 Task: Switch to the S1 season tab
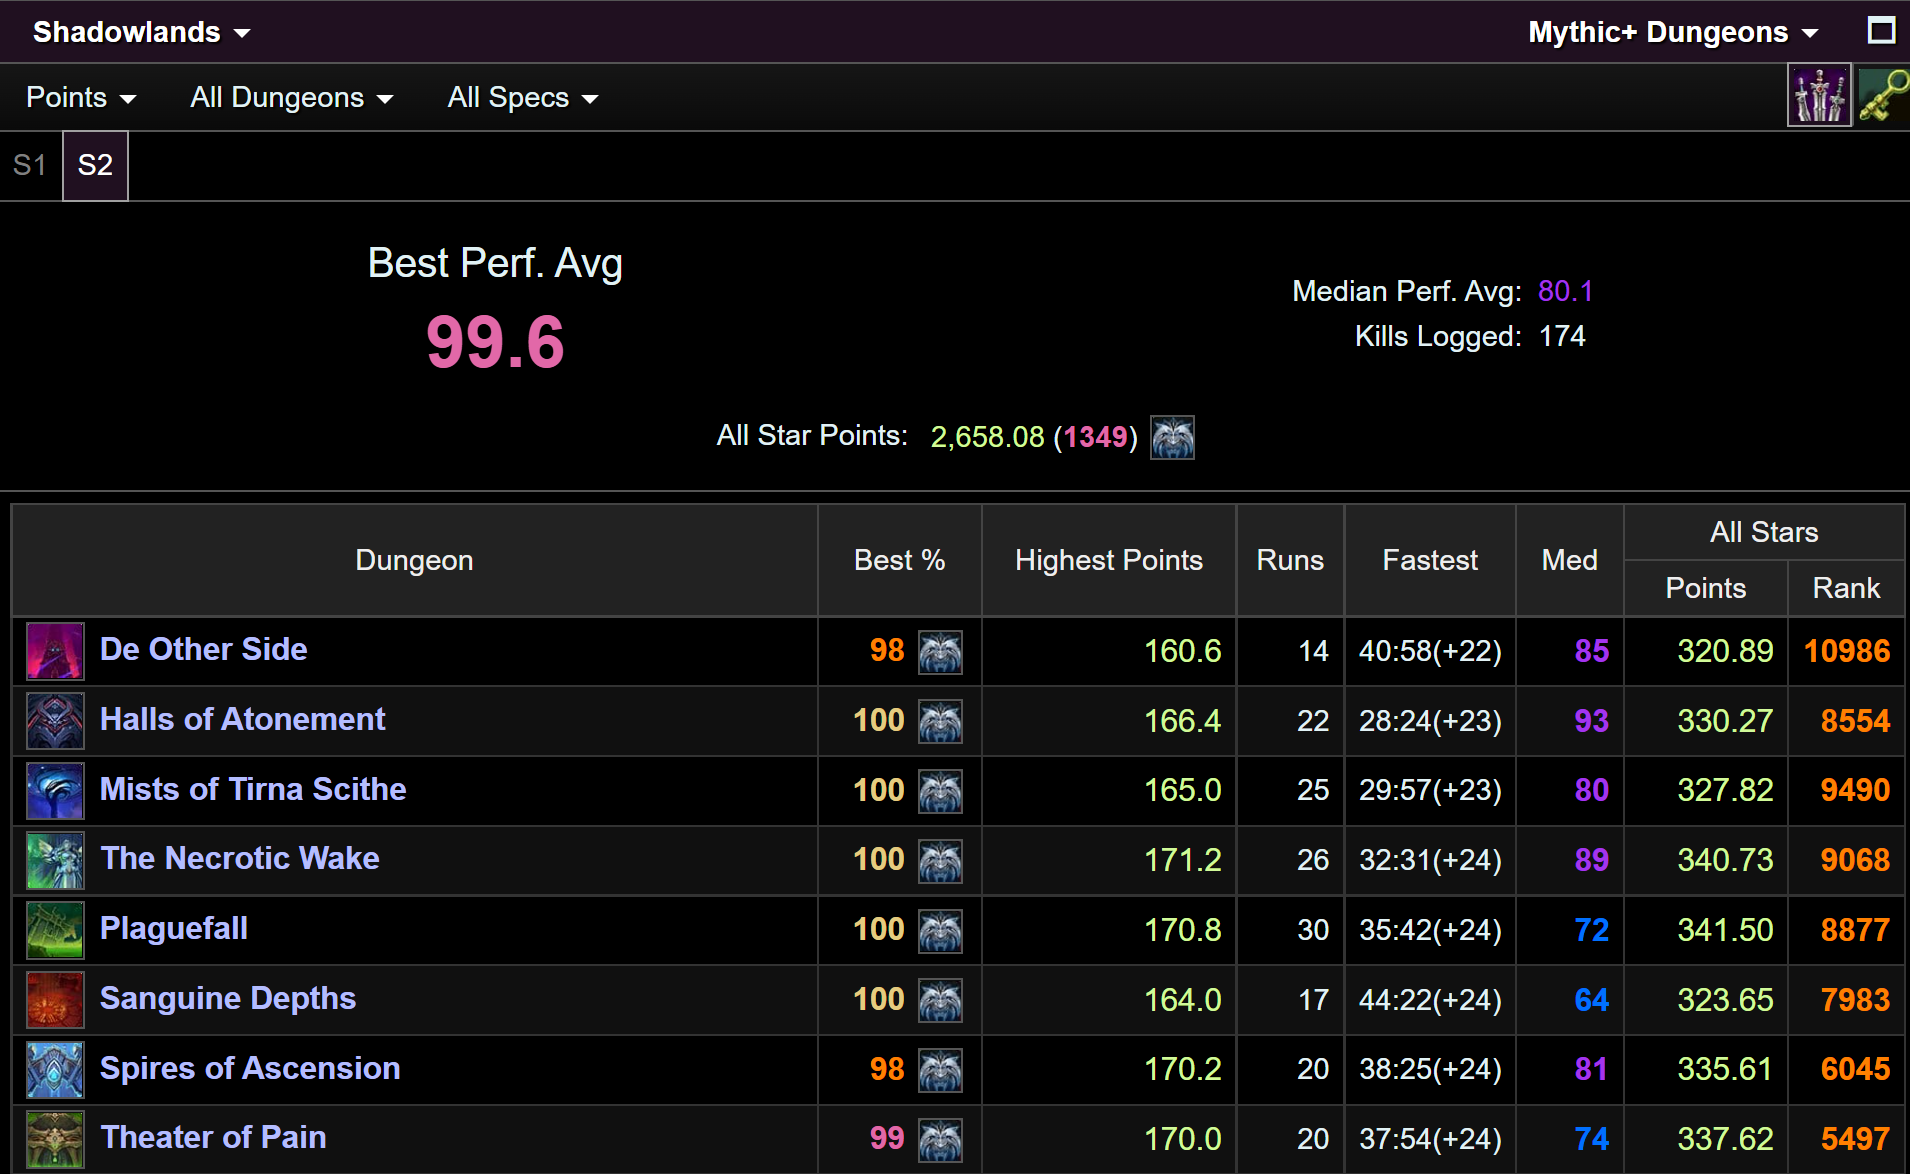[x=30, y=165]
